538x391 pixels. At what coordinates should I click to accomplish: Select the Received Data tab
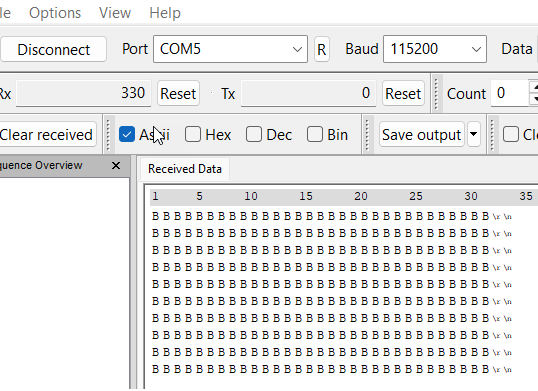pyautogui.click(x=185, y=169)
